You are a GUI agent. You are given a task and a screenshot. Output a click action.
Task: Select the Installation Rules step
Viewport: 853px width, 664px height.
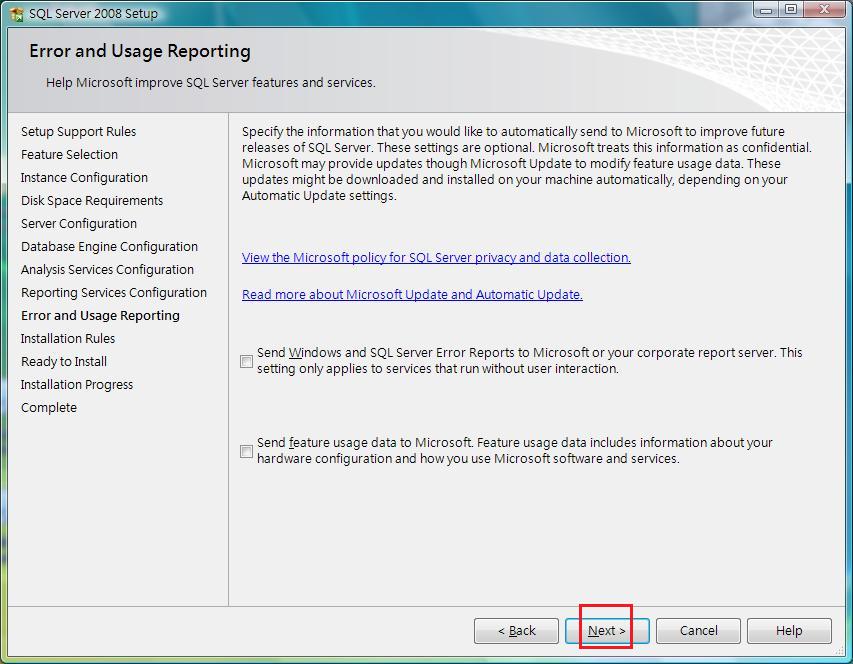click(68, 339)
